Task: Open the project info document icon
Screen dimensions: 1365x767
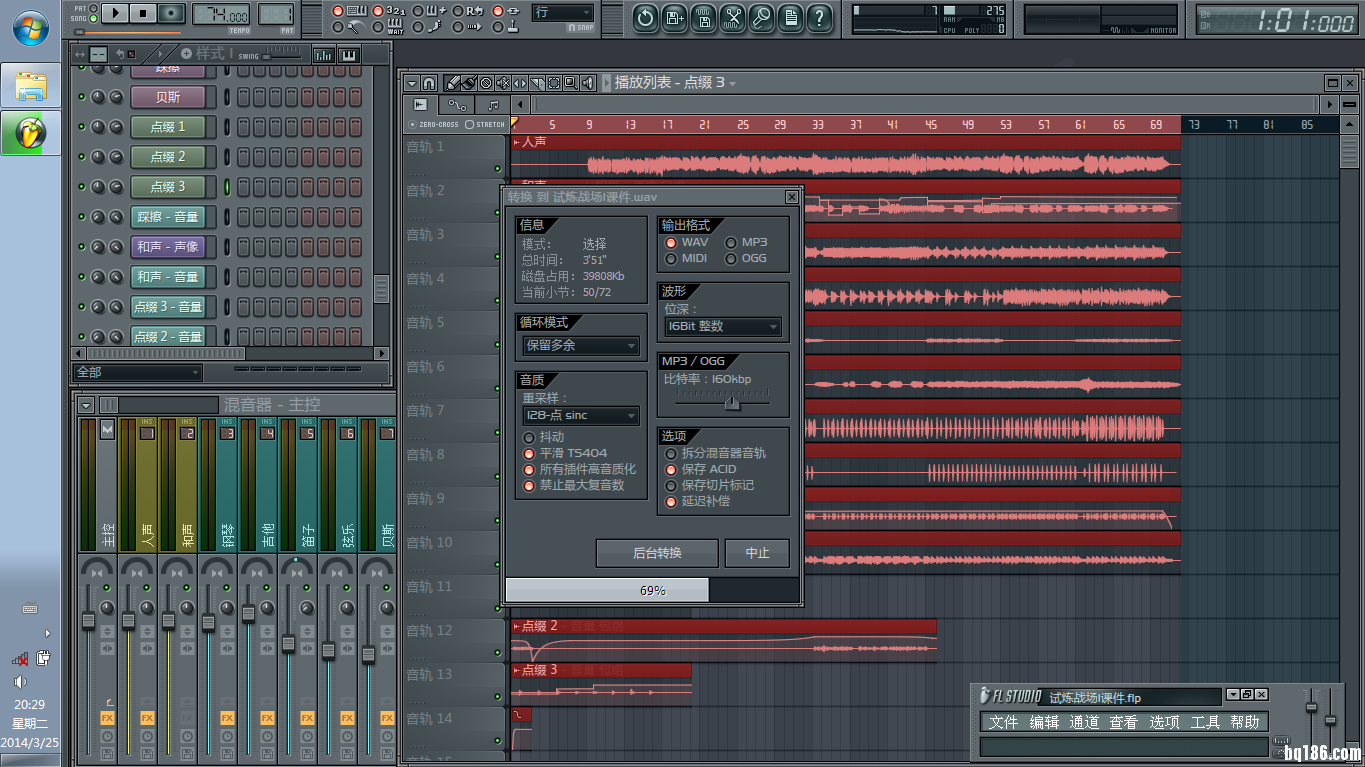Action: click(791, 16)
